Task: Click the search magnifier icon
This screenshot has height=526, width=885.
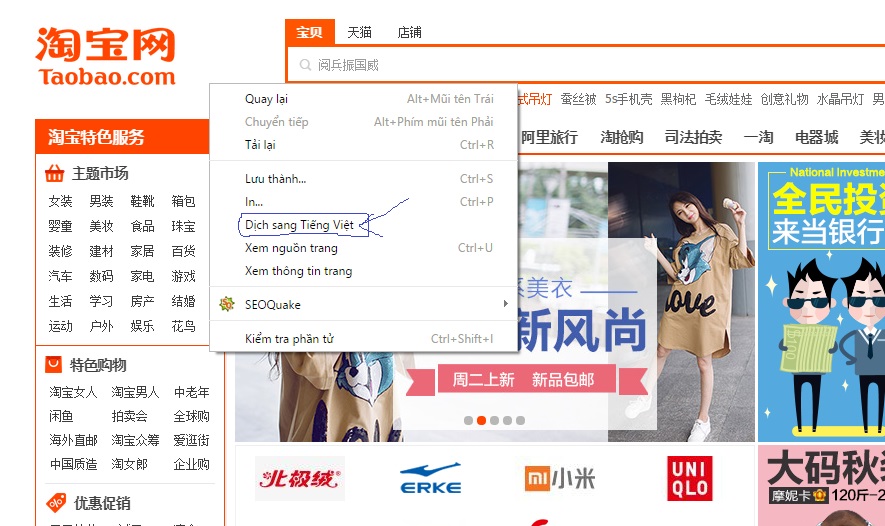Action: pos(305,65)
